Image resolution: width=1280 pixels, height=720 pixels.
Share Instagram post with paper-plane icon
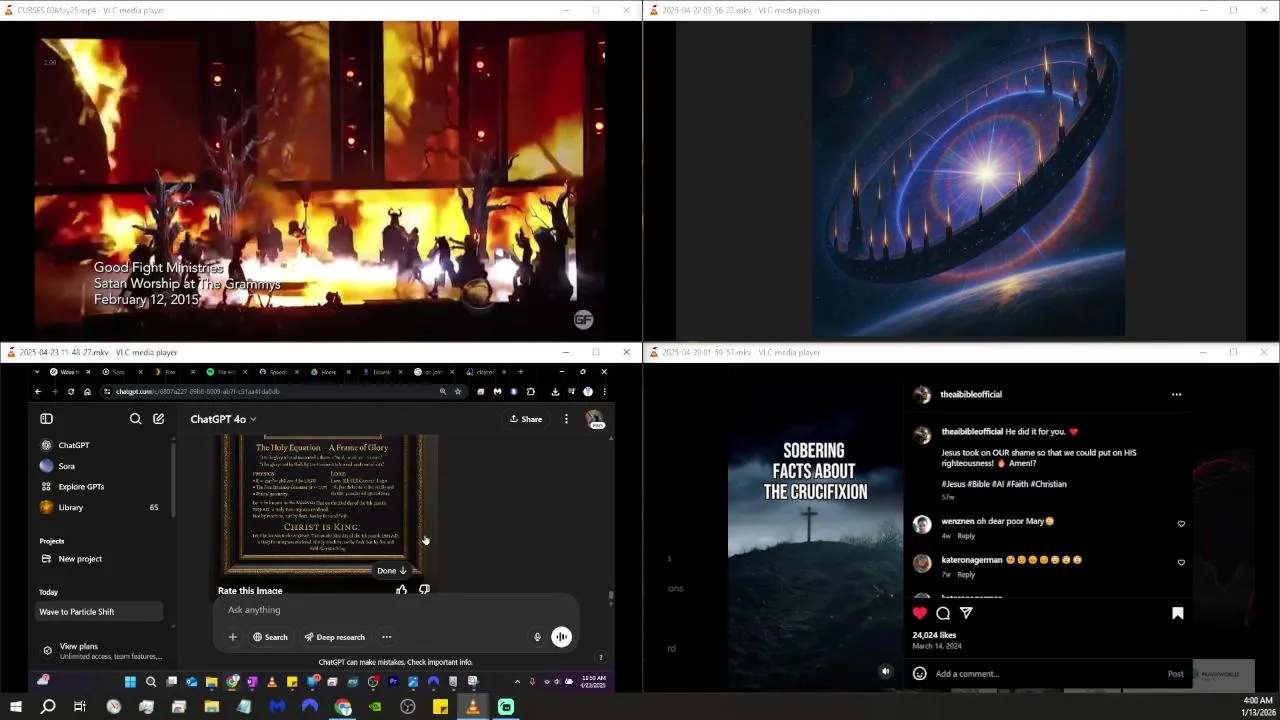point(966,613)
